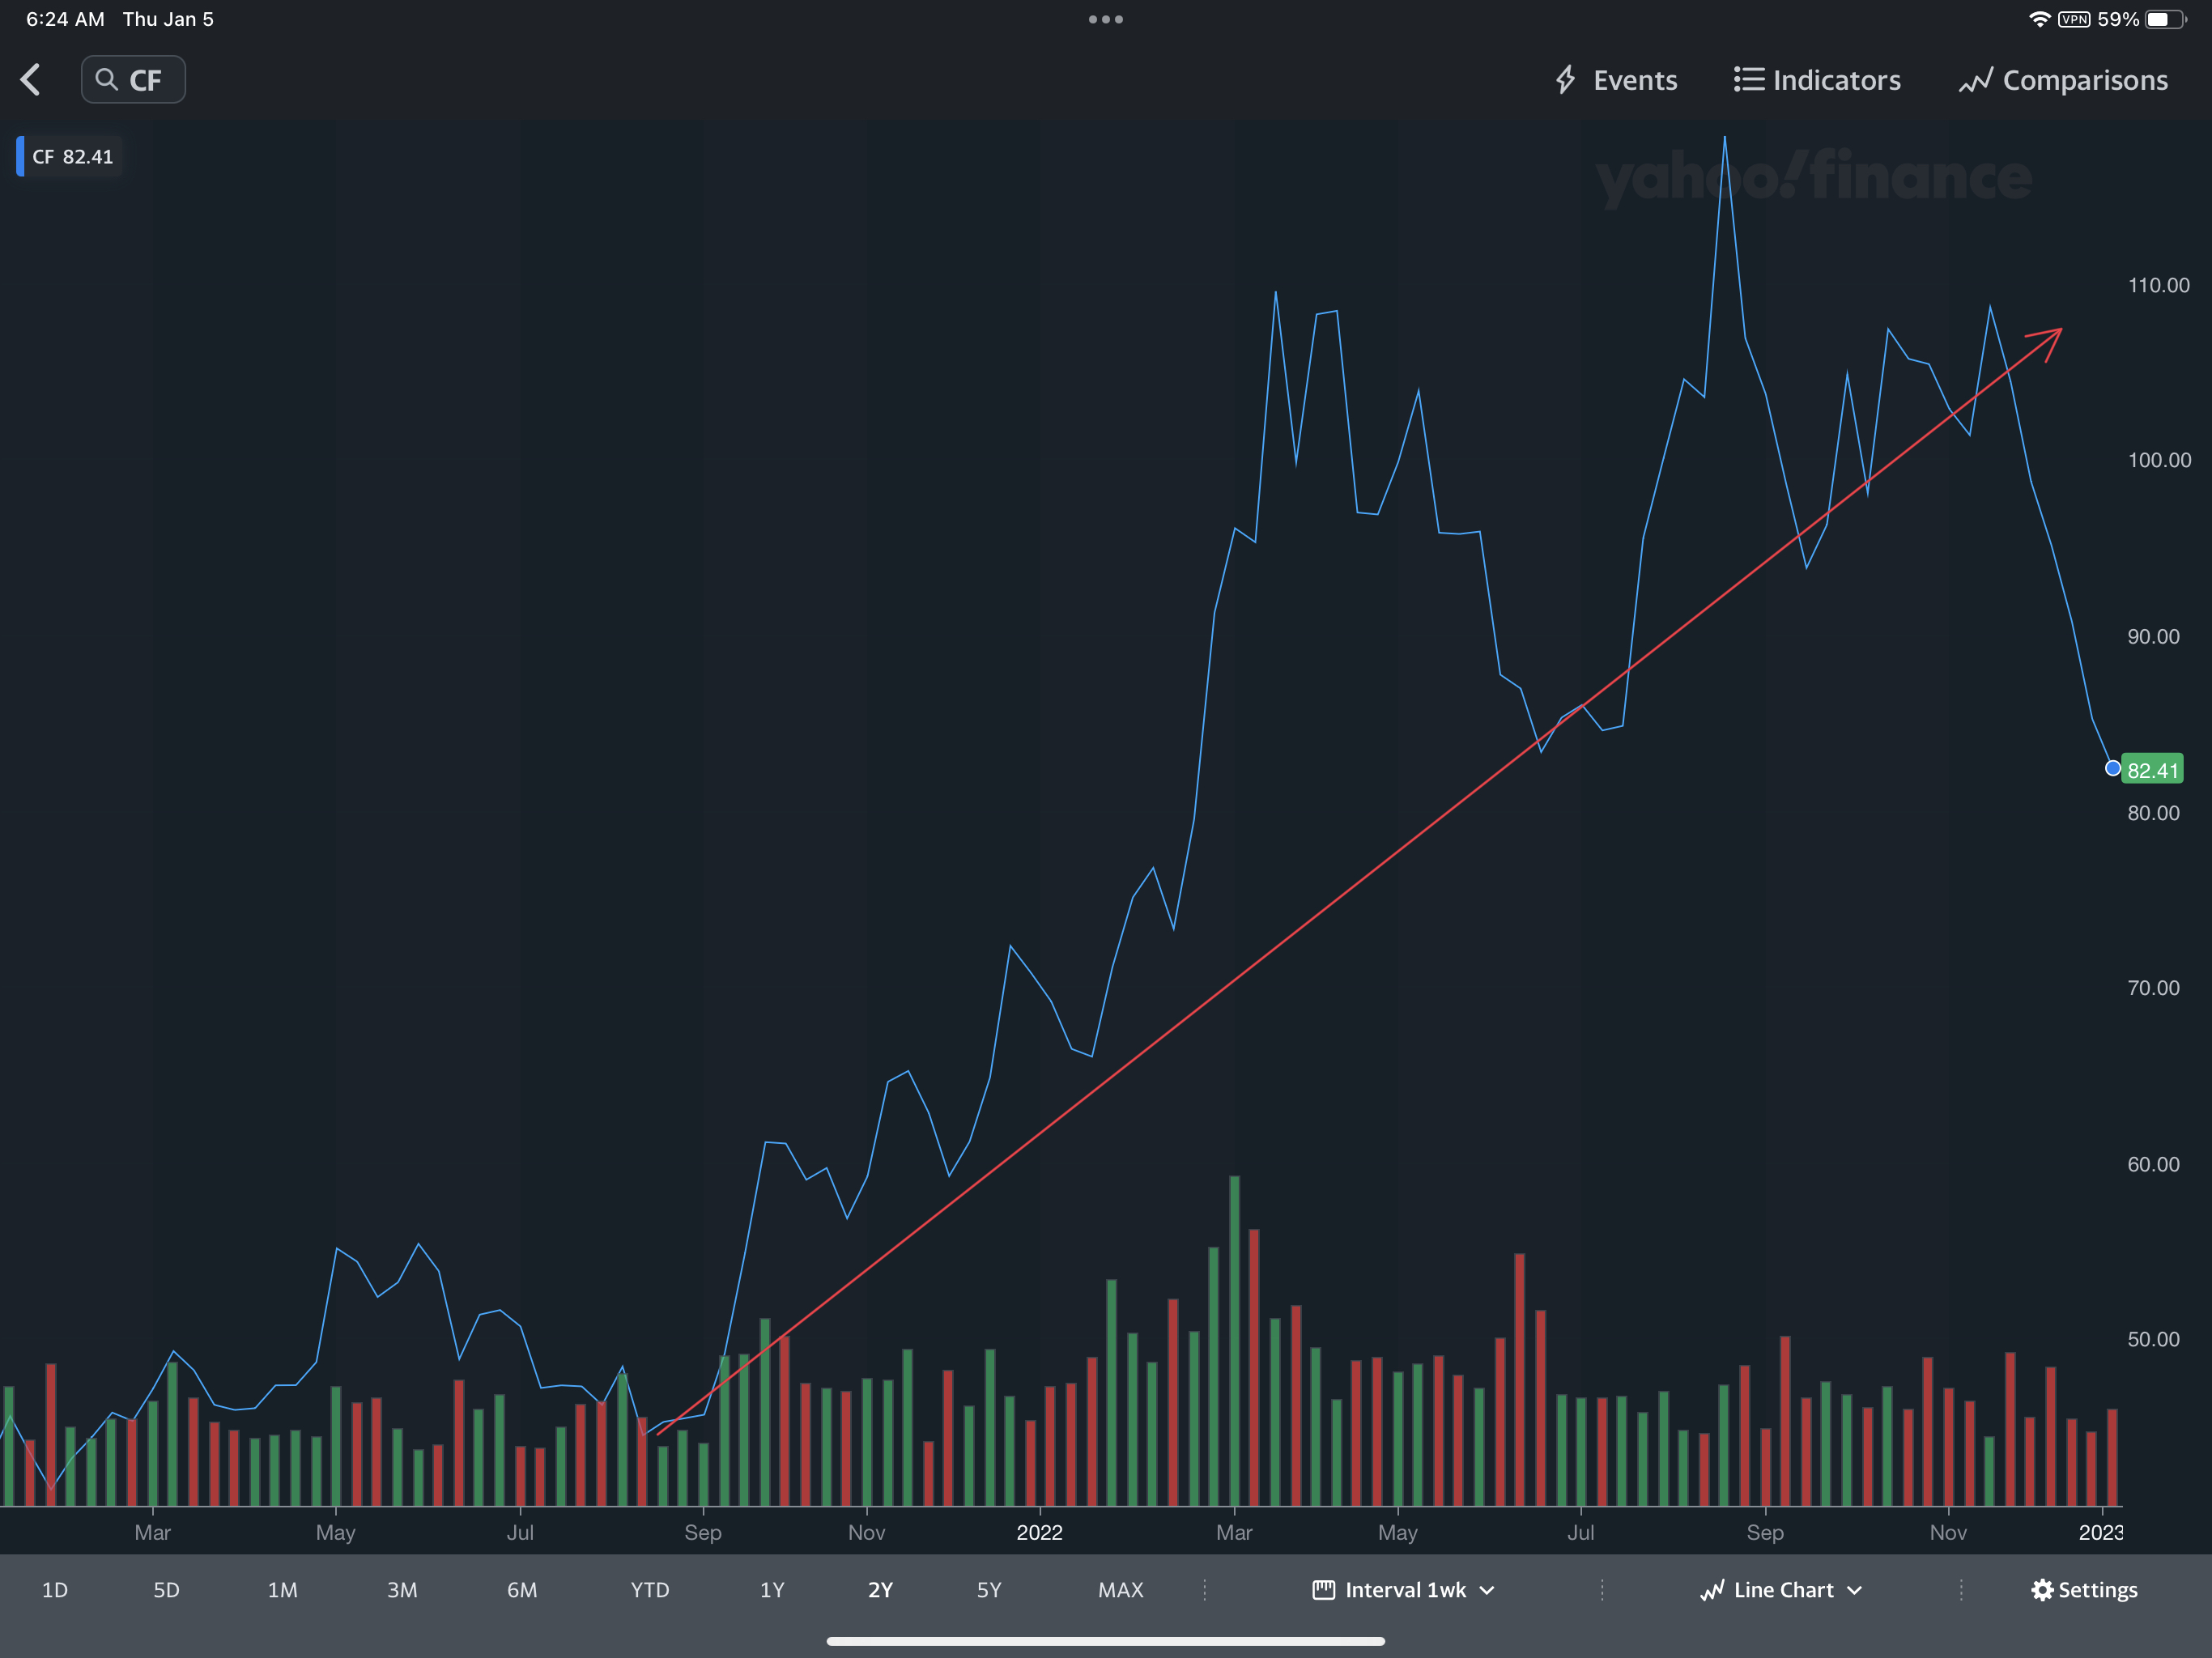This screenshot has width=2212, height=1658.
Task: Tap the back arrow icon
Action: (31, 80)
